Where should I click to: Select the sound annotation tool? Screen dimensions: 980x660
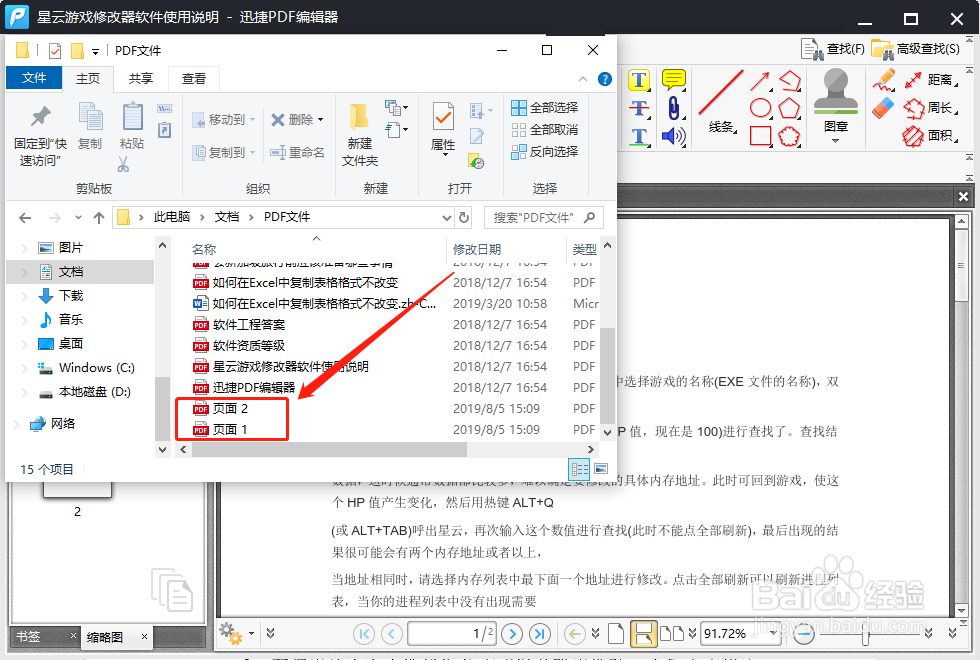coord(672,135)
